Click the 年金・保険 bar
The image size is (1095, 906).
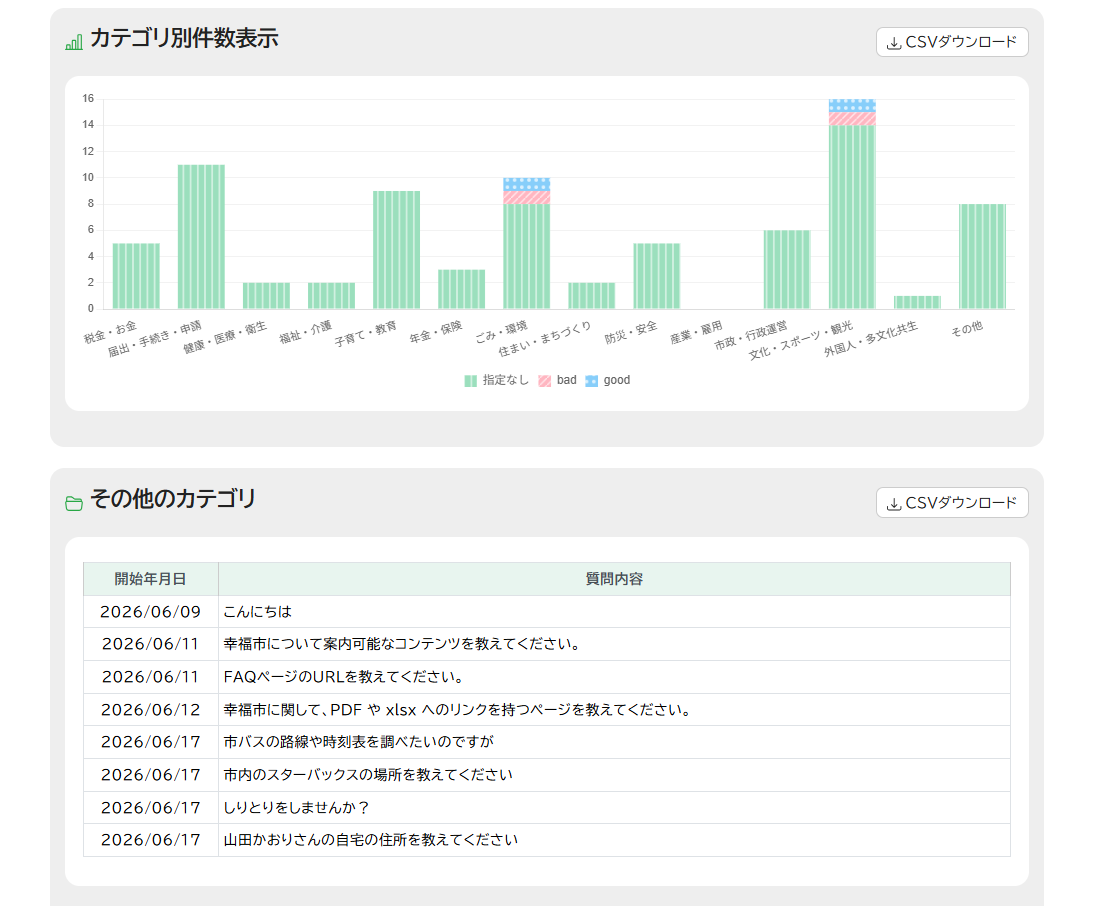pos(462,289)
